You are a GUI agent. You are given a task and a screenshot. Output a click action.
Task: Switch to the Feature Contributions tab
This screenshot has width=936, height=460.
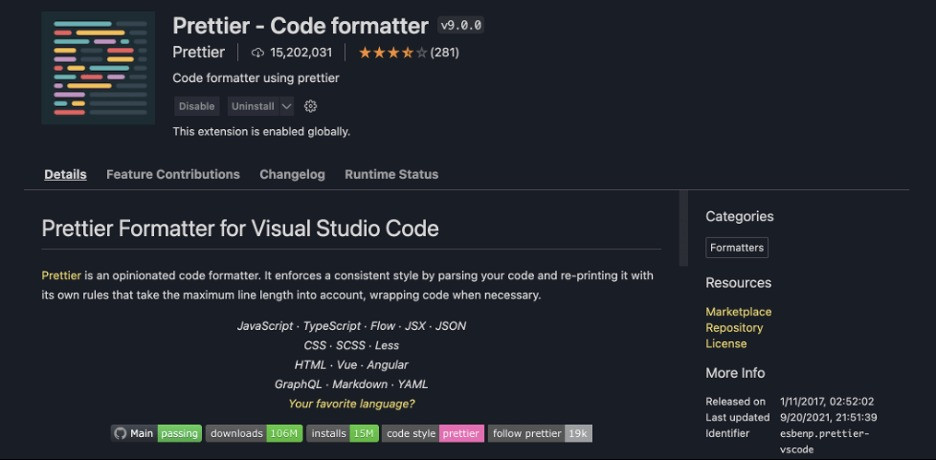tap(173, 174)
